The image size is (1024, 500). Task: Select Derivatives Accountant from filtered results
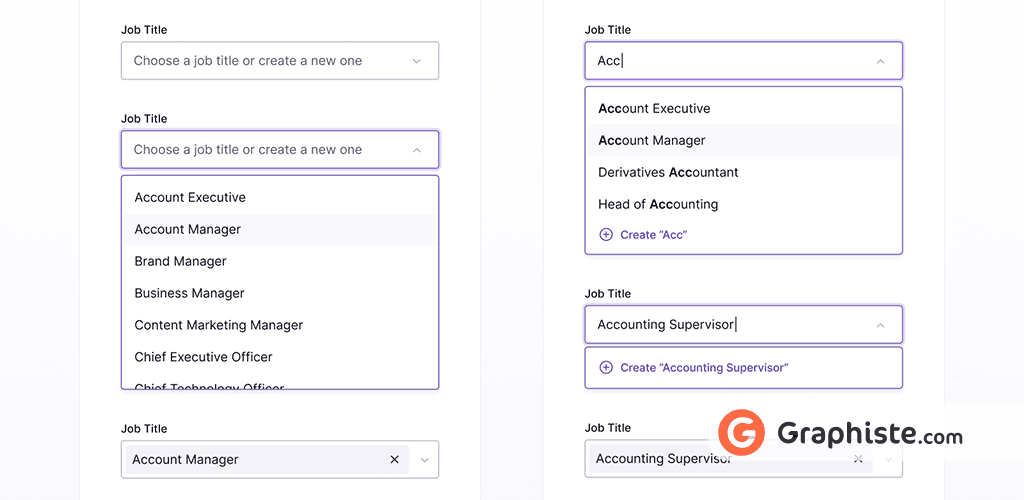coord(668,173)
